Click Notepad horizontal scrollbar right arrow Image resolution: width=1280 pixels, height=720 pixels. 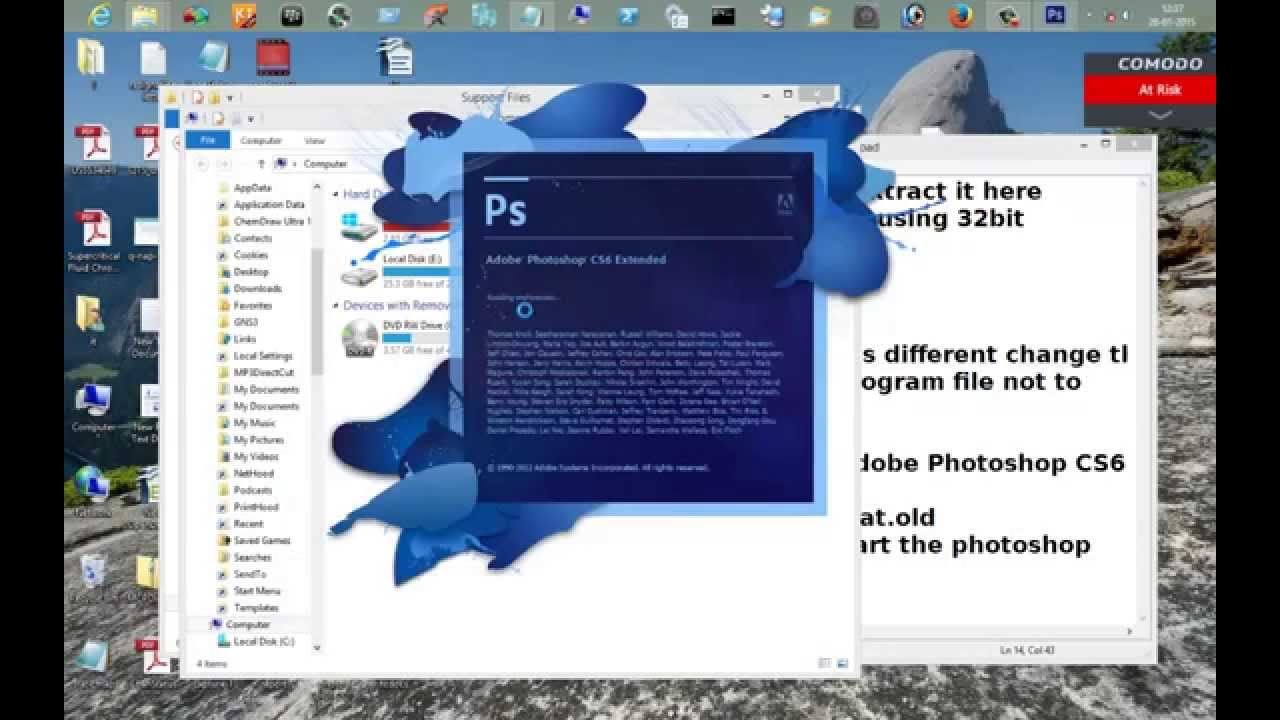coord(1131,632)
